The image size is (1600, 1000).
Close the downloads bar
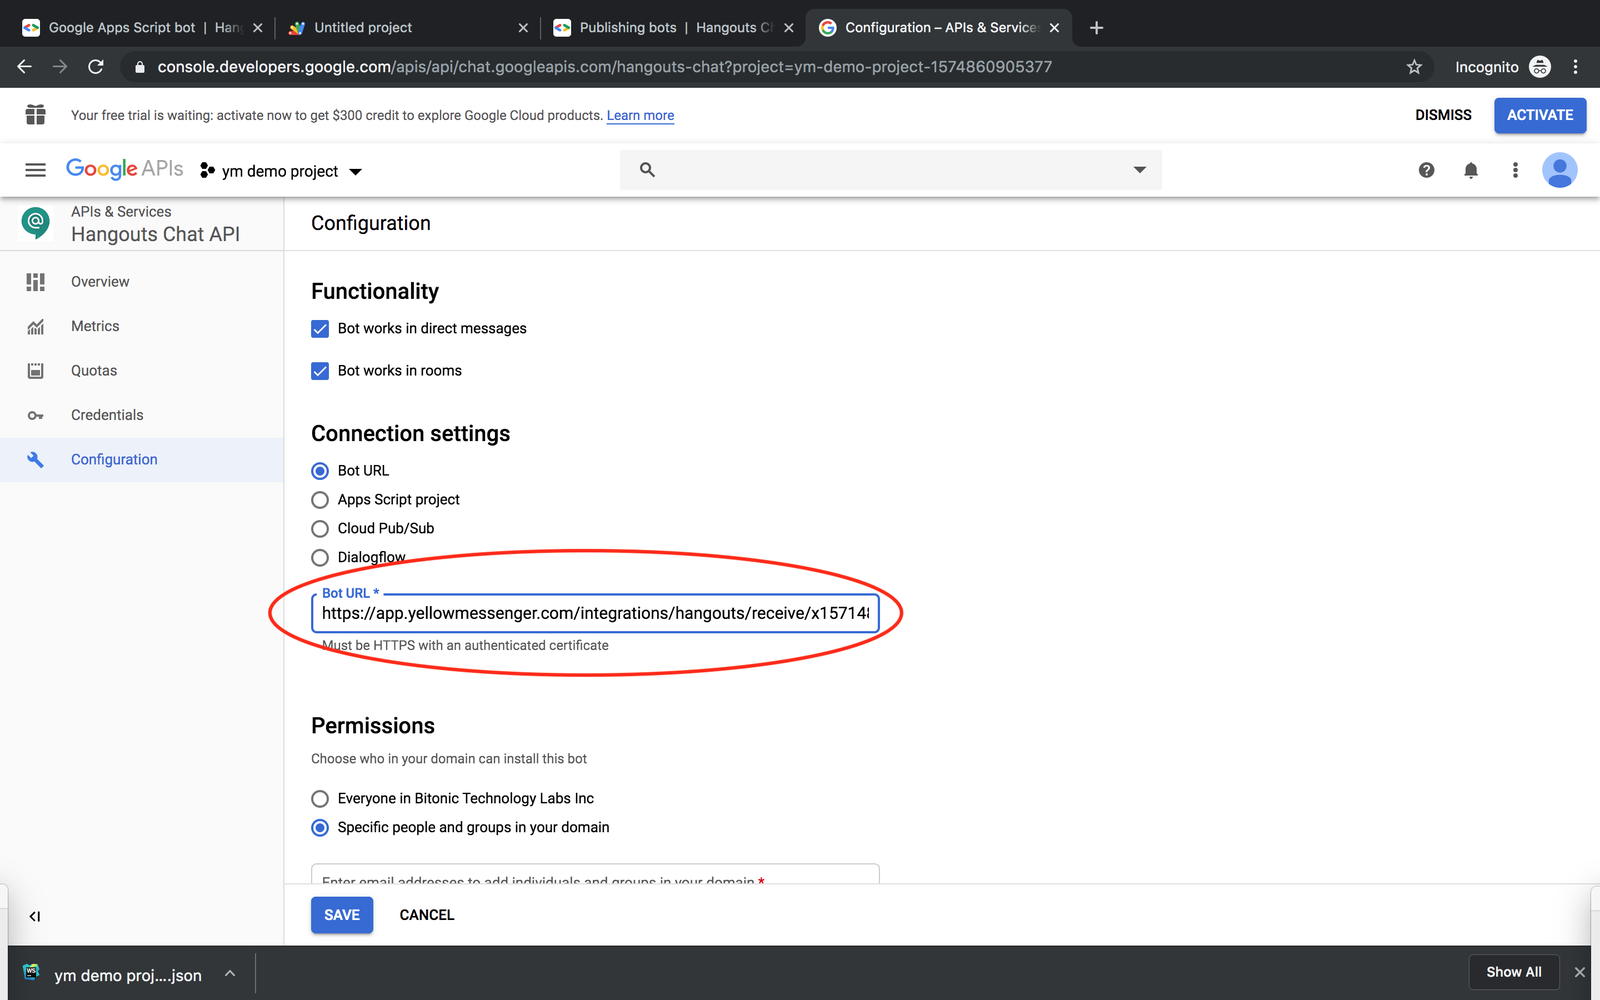[1580, 972]
